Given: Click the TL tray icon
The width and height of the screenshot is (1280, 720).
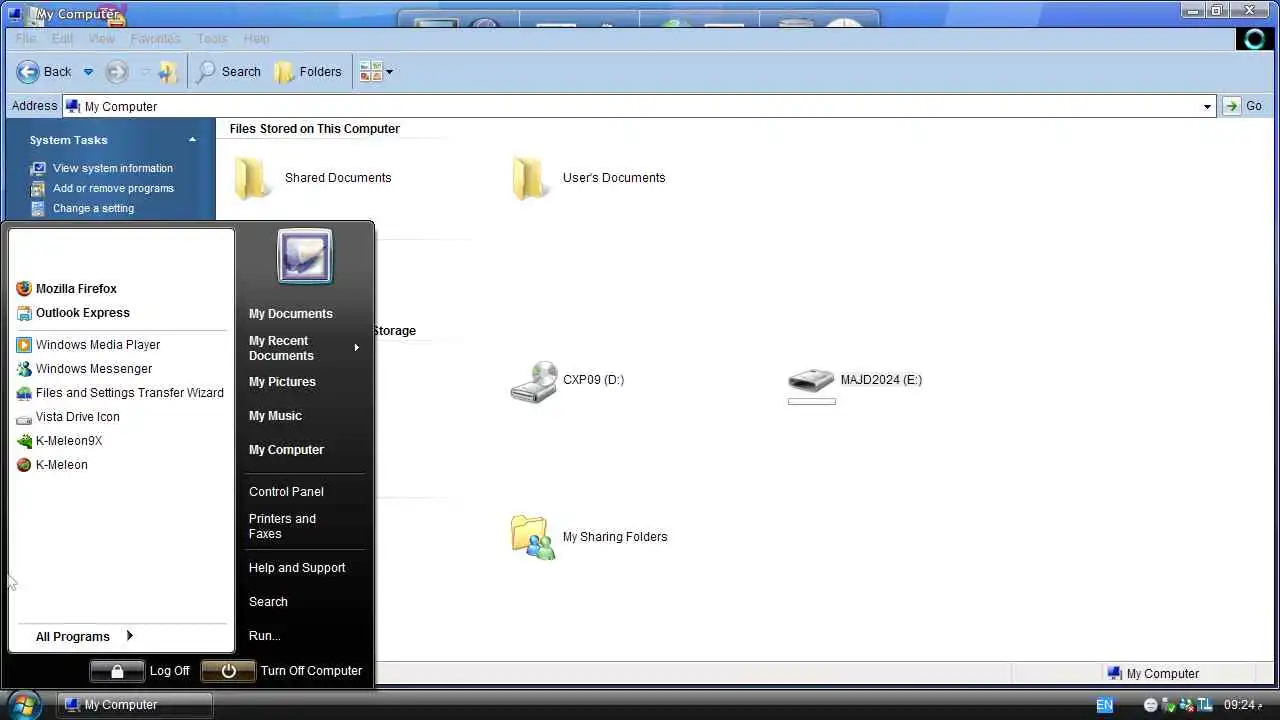Looking at the screenshot, I should (x=1205, y=705).
